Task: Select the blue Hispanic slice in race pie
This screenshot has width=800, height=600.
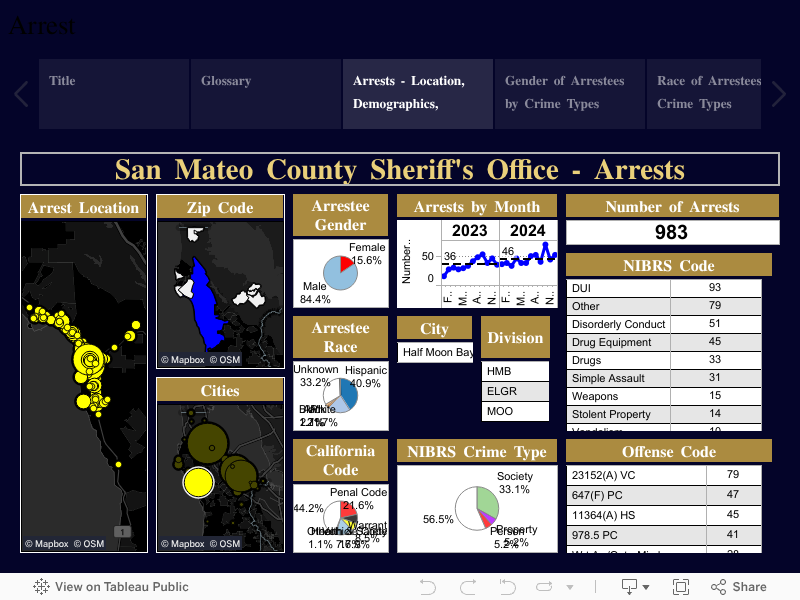Action: [350, 394]
